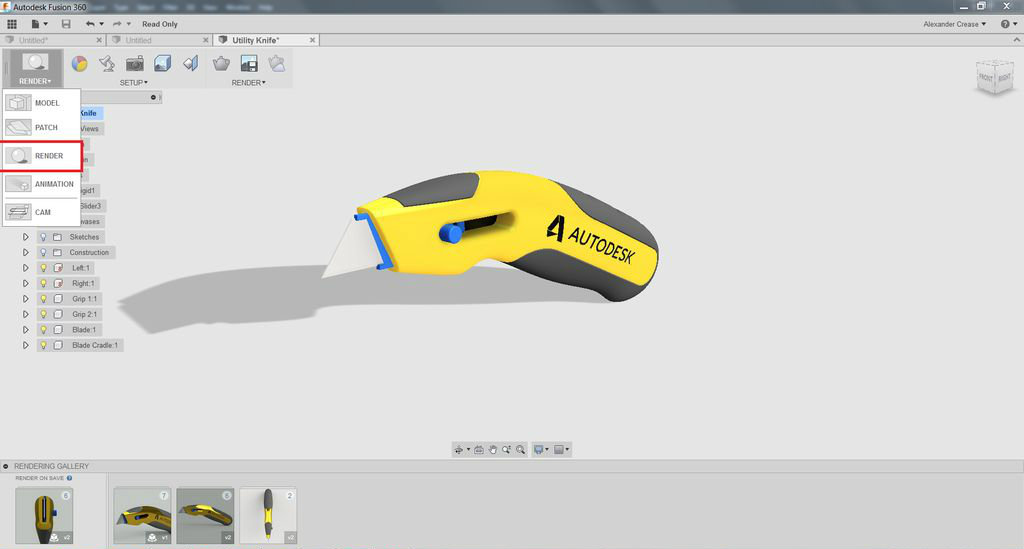Select RENDER in the workspace menu
Screen dimensions: 1024x549
click(40, 156)
